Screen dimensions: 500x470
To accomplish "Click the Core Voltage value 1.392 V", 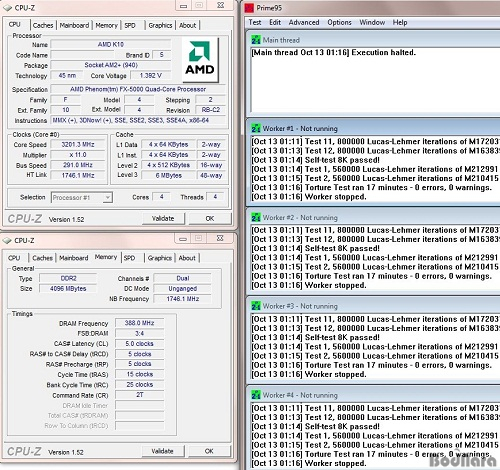I will point(151,76).
